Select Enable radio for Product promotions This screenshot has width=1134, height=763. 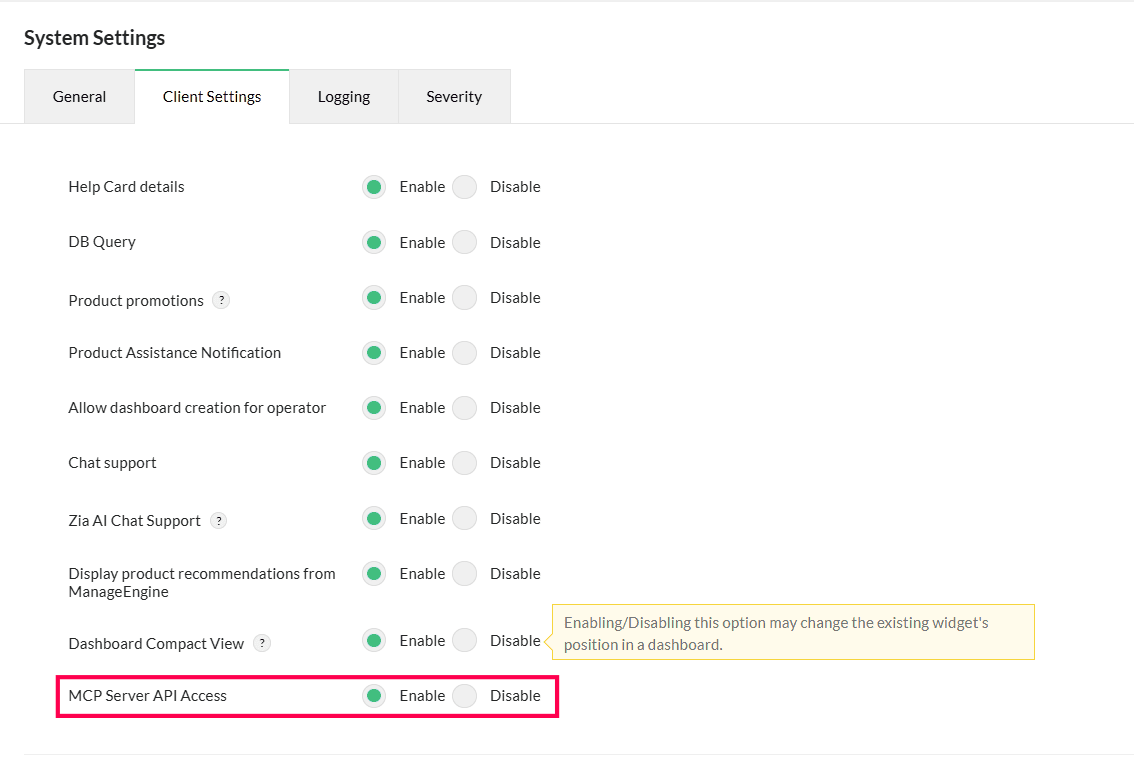click(x=374, y=297)
